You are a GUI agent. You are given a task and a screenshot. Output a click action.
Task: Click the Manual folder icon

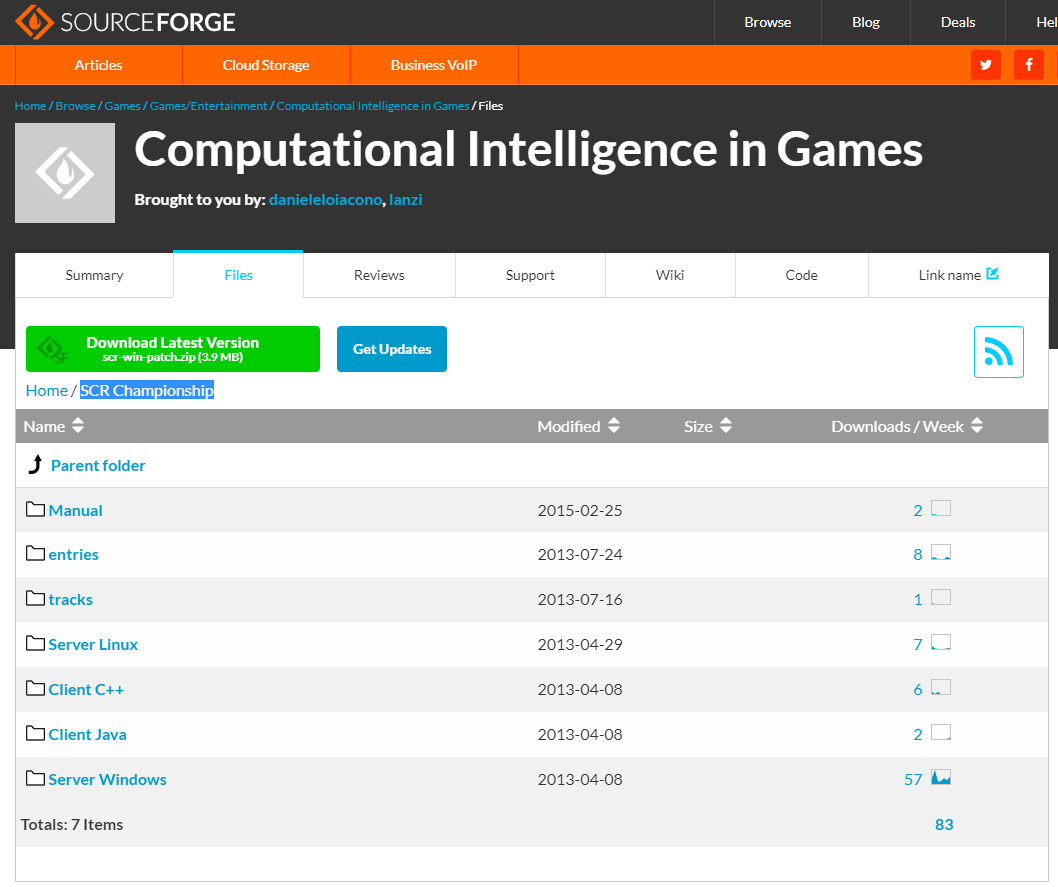[x=36, y=509]
